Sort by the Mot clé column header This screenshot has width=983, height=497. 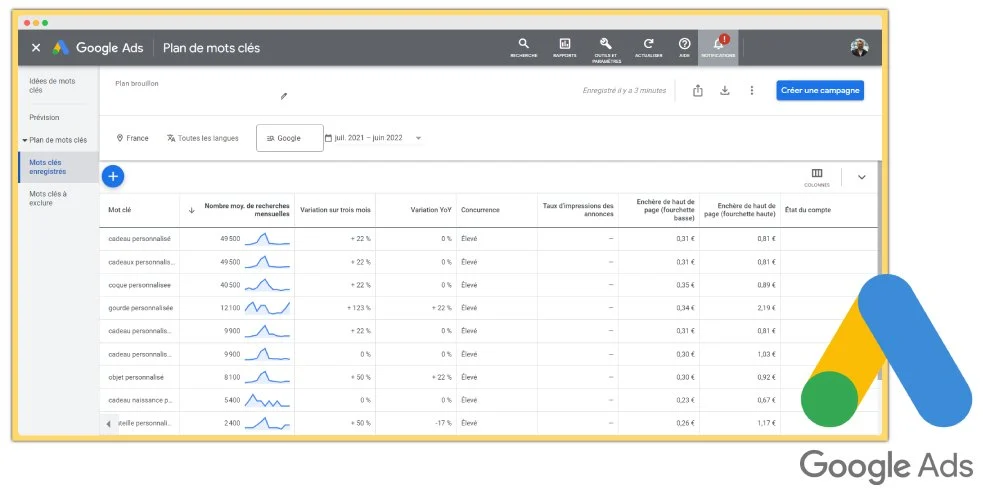(120, 210)
